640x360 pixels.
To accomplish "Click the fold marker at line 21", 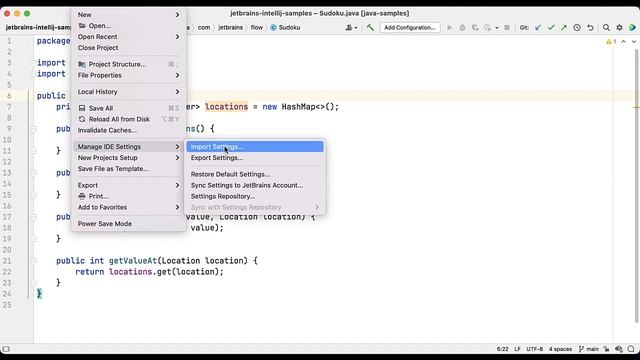I will [34, 261].
